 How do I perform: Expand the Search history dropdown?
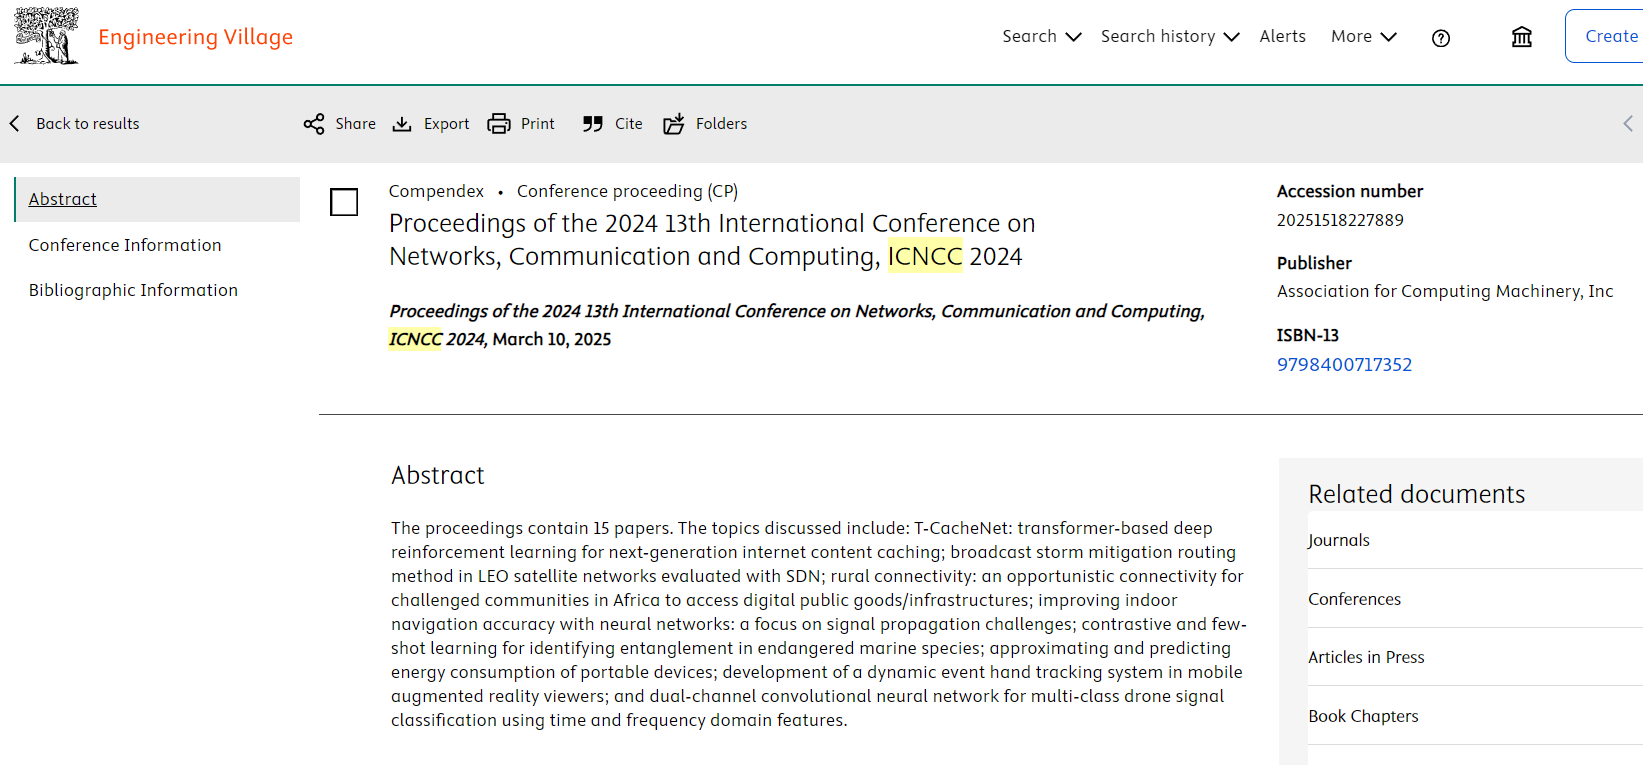[1169, 37]
